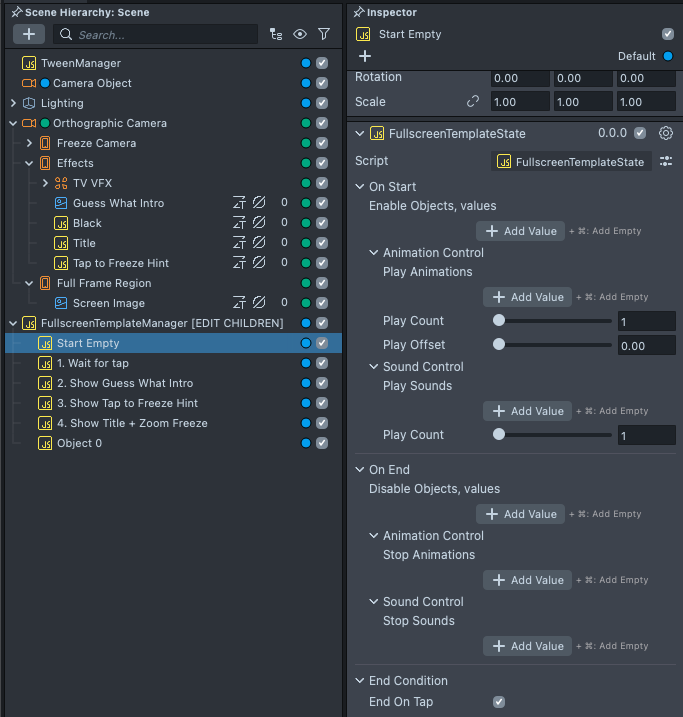Toggle the End On Tap checkbox
The height and width of the screenshot is (717, 683).
[x=499, y=702]
